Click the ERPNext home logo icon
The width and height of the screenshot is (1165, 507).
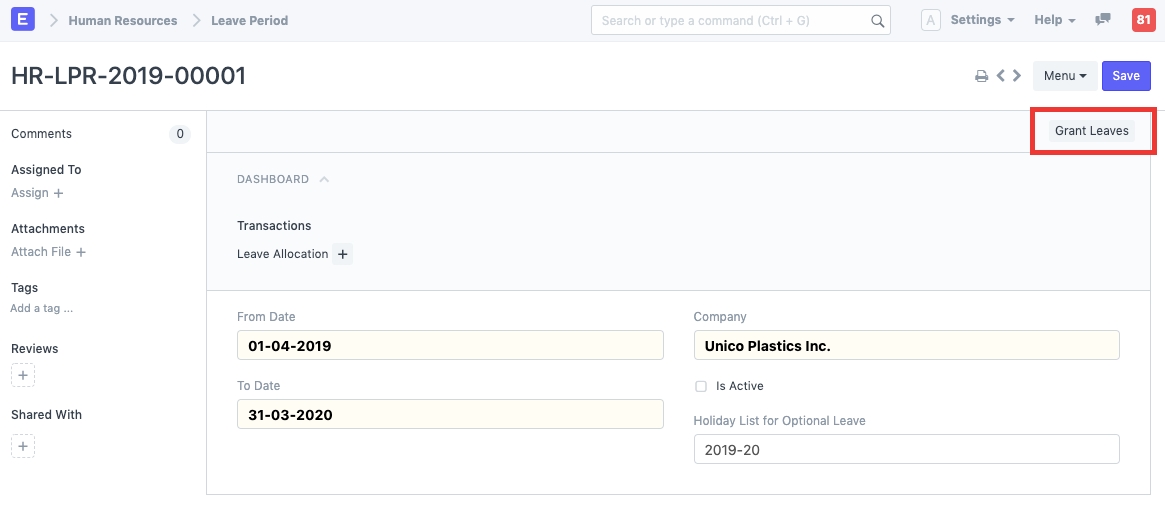[x=21, y=20]
